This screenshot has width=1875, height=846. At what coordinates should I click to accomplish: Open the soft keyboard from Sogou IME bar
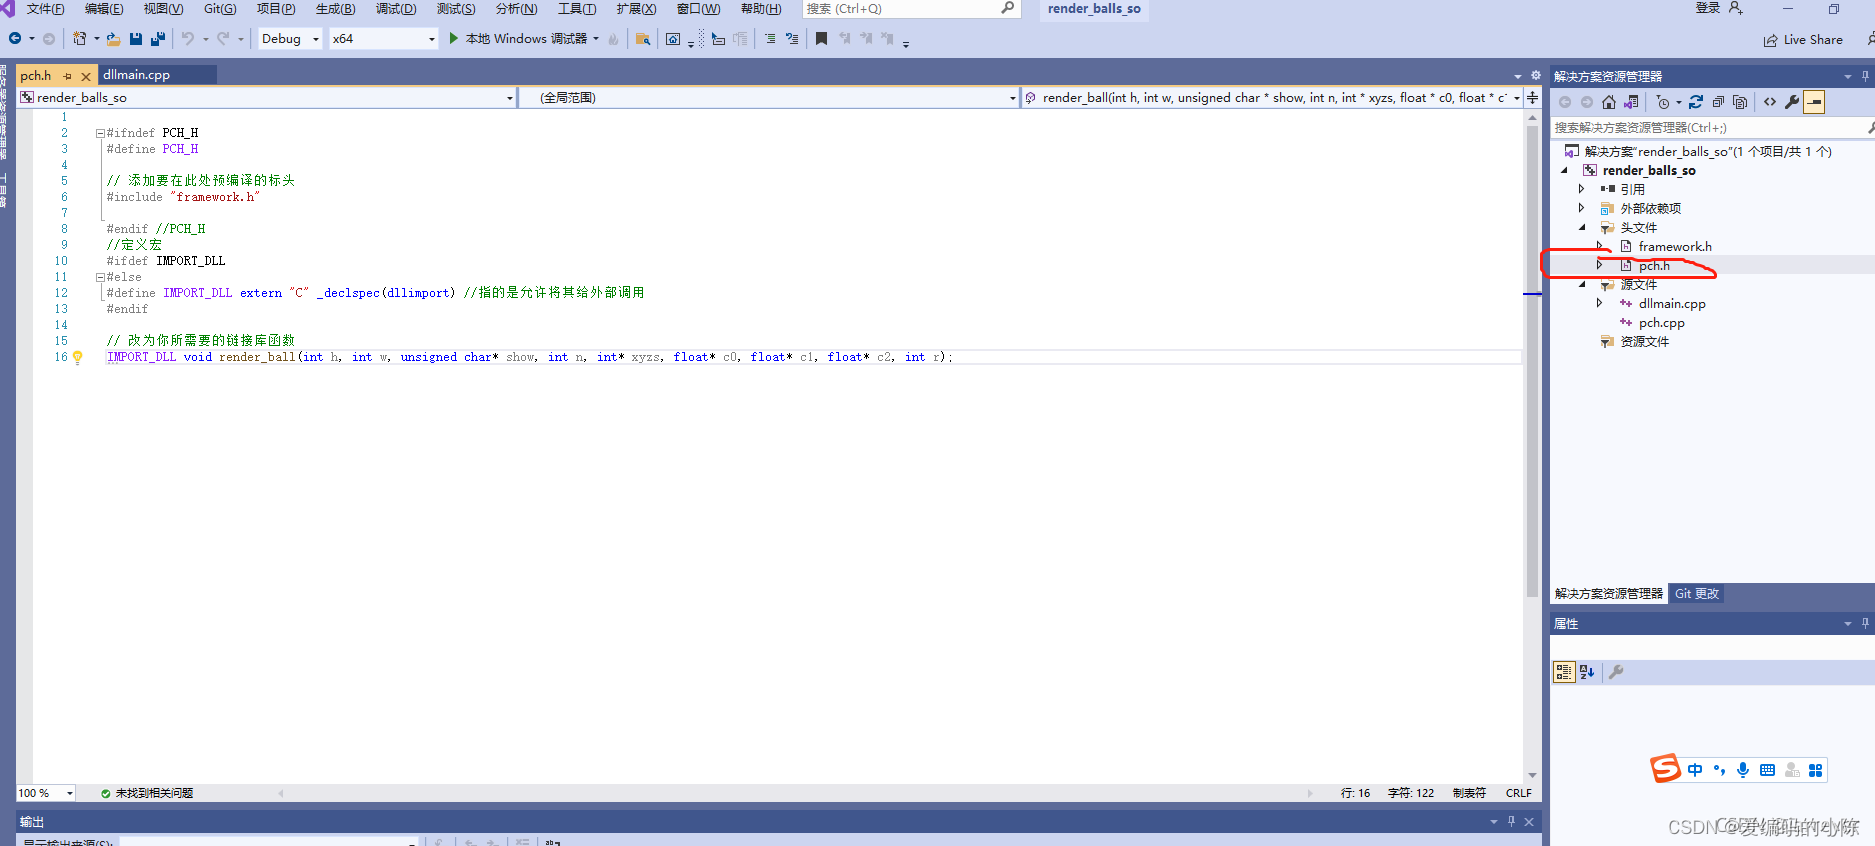[1767, 770]
